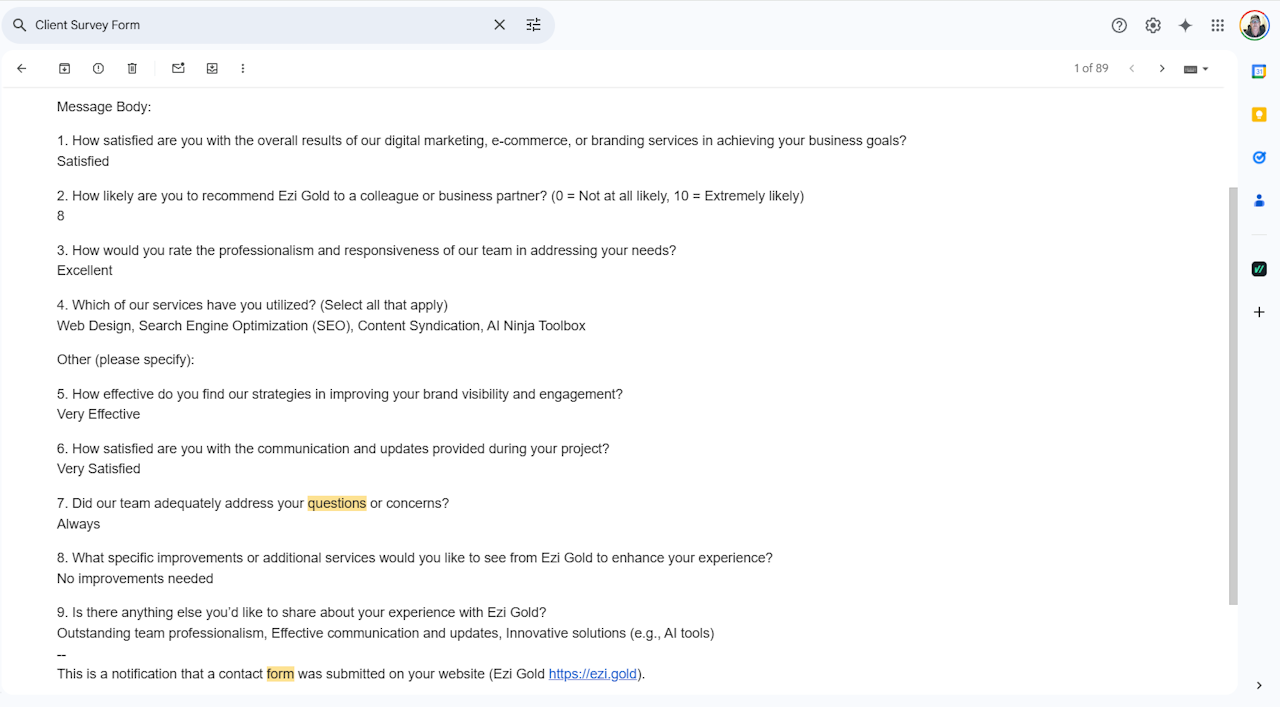The image size is (1280, 707).
Task: Open Google Tasks in side panel
Action: click(x=1259, y=158)
